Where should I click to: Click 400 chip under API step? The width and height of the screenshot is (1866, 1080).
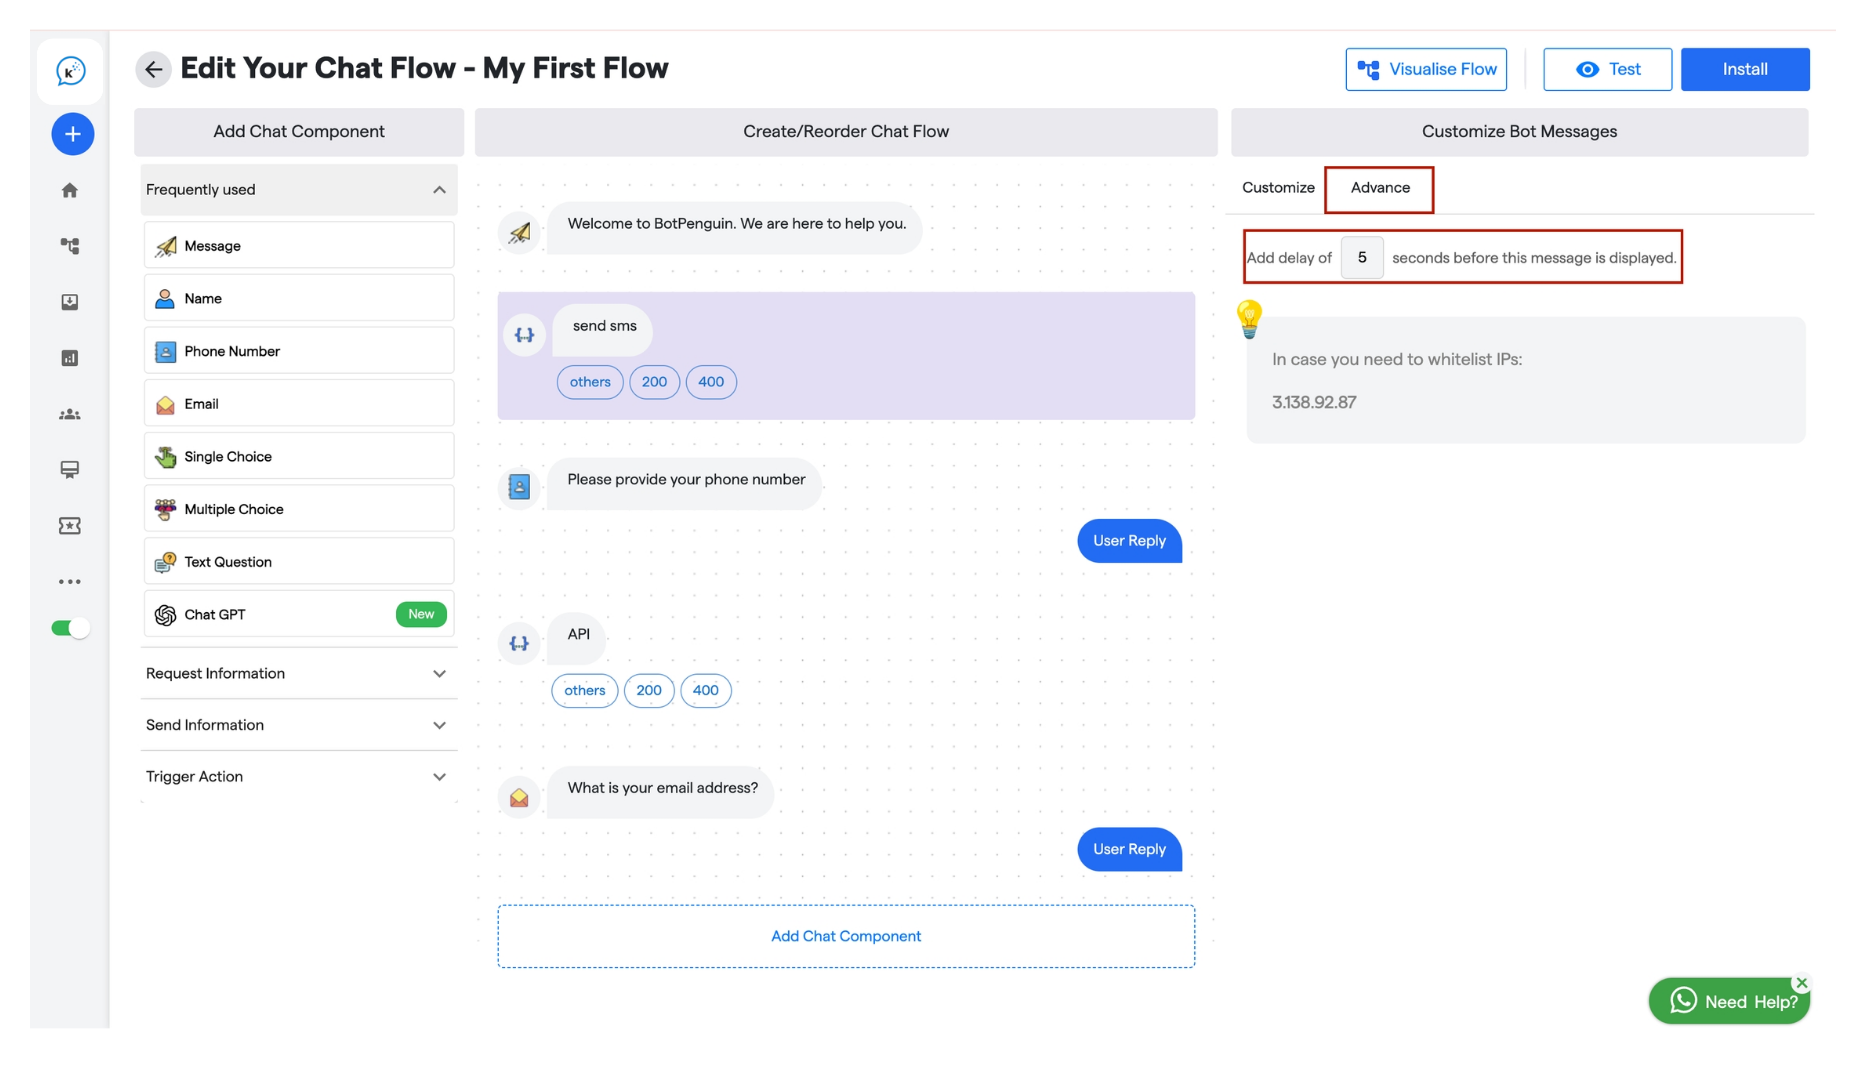706,691
